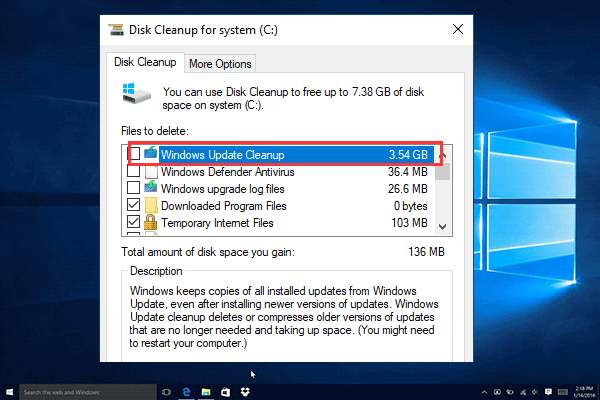
Task: Click the files list scrollbar thumb
Action: click(x=443, y=171)
